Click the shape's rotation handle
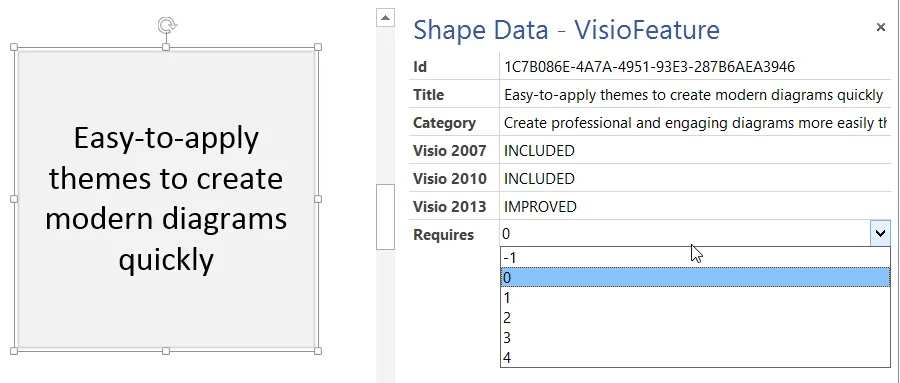This screenshot has height=383, width=900. tap(166, 25)
